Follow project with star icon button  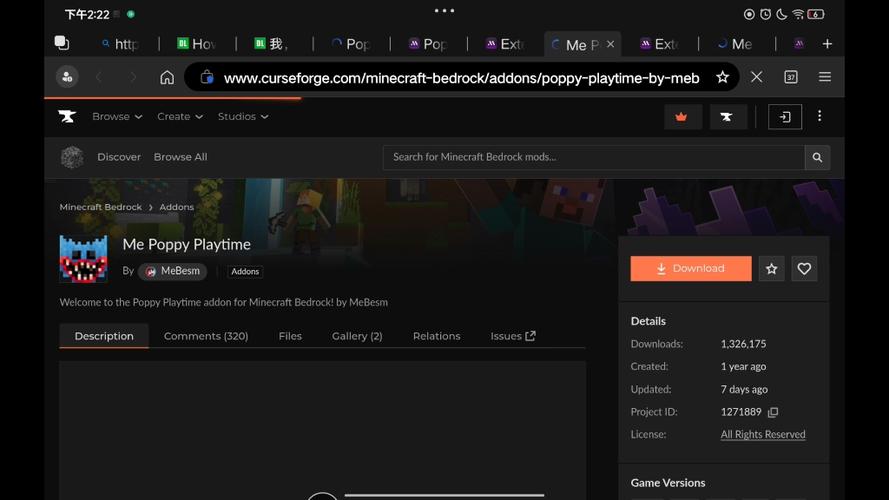click(x=772, y=269)
